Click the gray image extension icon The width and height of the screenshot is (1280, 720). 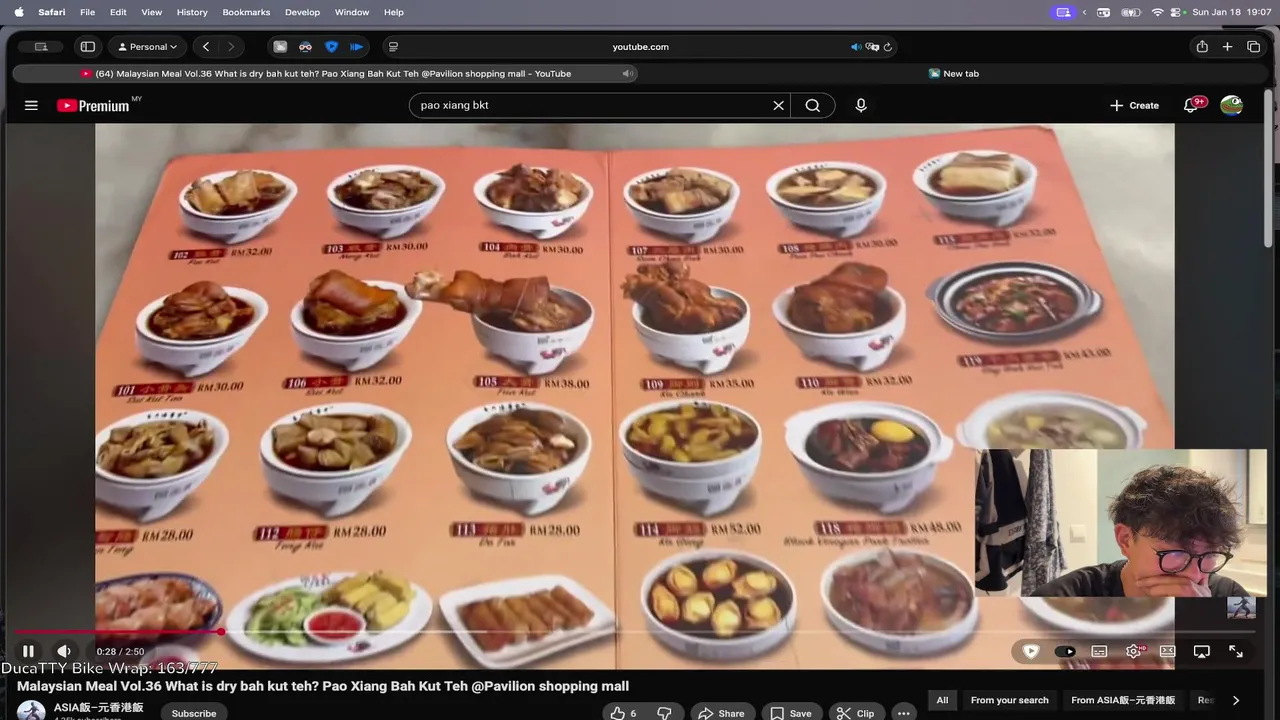(280, 47)
